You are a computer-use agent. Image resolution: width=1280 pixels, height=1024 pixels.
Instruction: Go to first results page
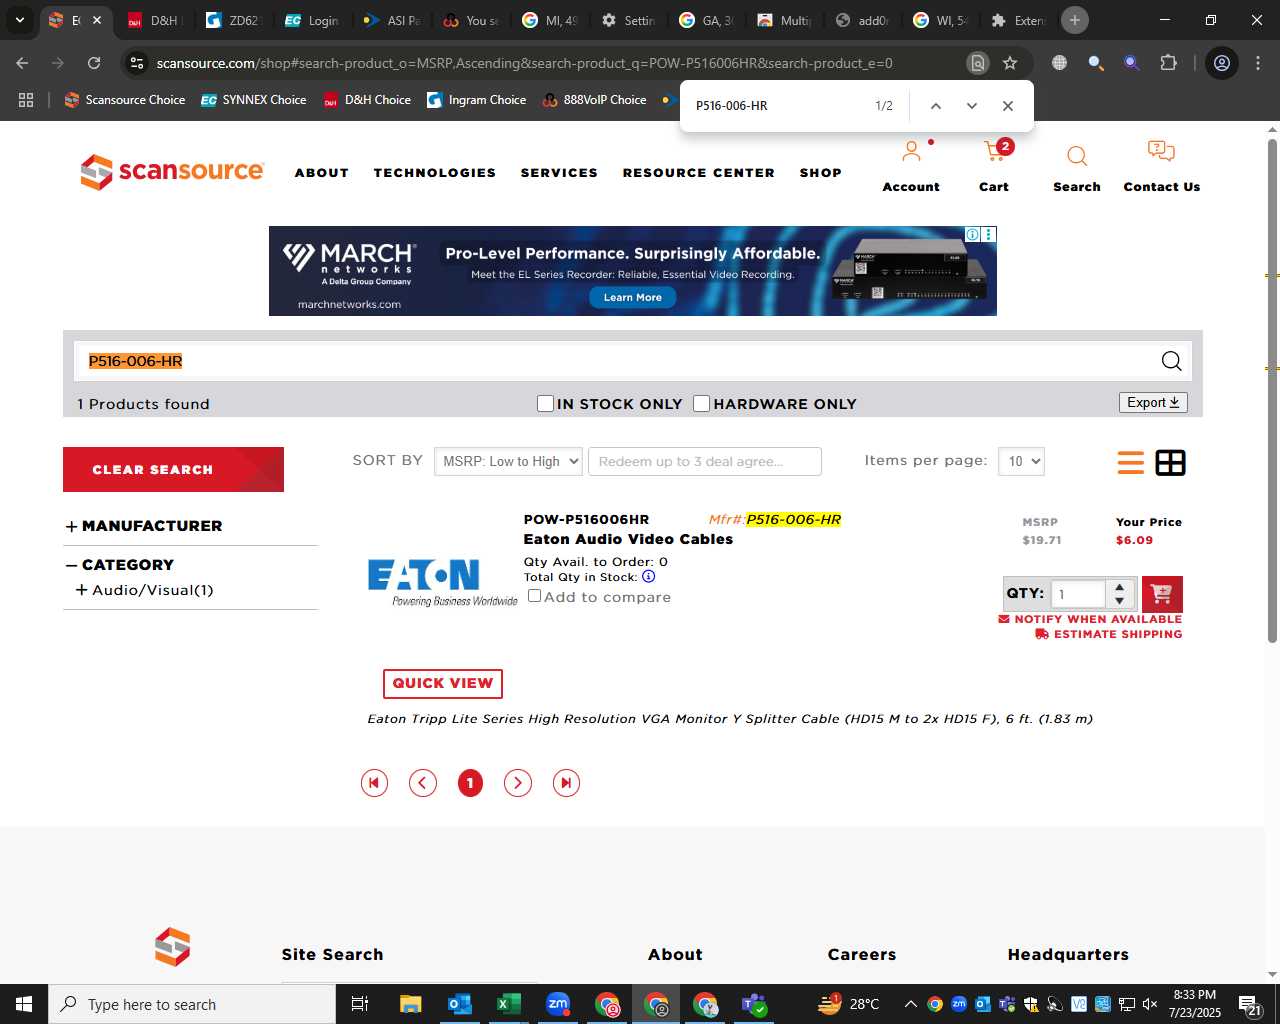374,783
